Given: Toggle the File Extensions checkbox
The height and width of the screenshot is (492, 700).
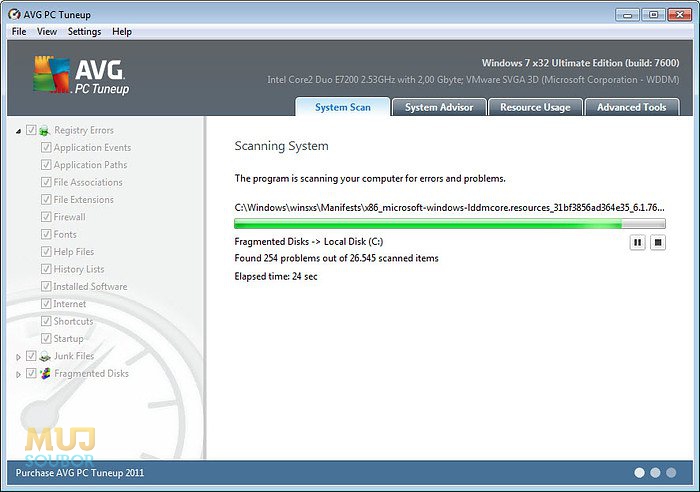Looking at the screenshot, I should click(x=46, y=199).
